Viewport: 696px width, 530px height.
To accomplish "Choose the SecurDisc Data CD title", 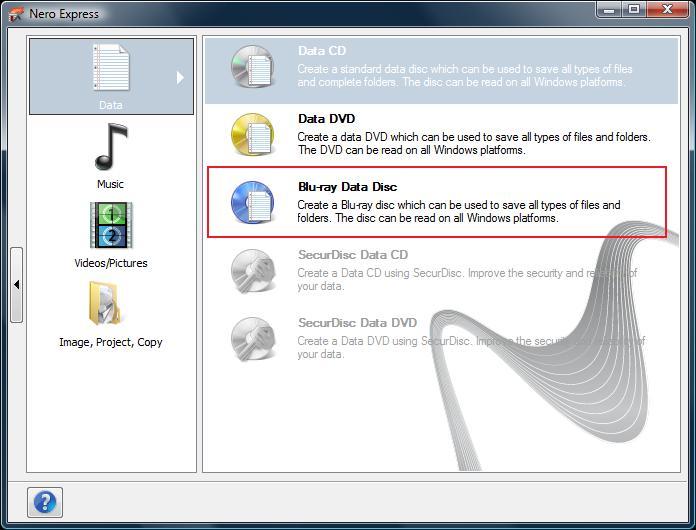I will click(x=353, y=254).
